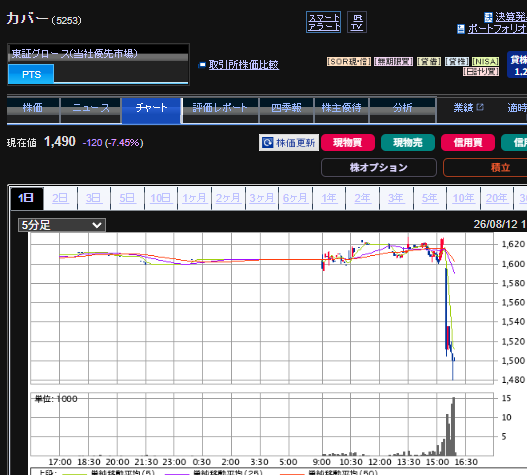Viewport: 527px width, 475px height.
Task: Select the 5日 chart period
Action: pos(127,198)
